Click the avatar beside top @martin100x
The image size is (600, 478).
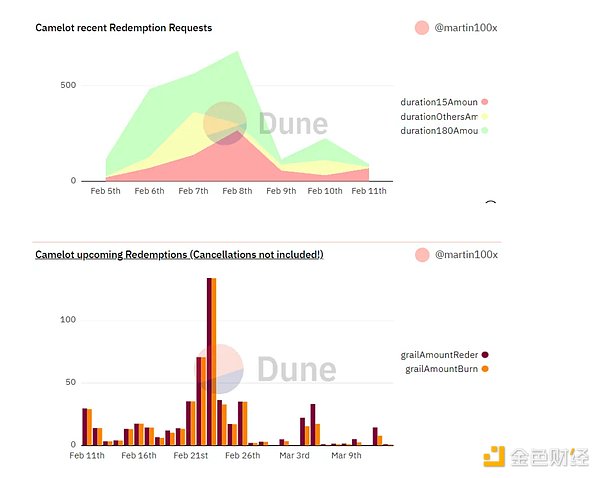[x=421, y=28]
